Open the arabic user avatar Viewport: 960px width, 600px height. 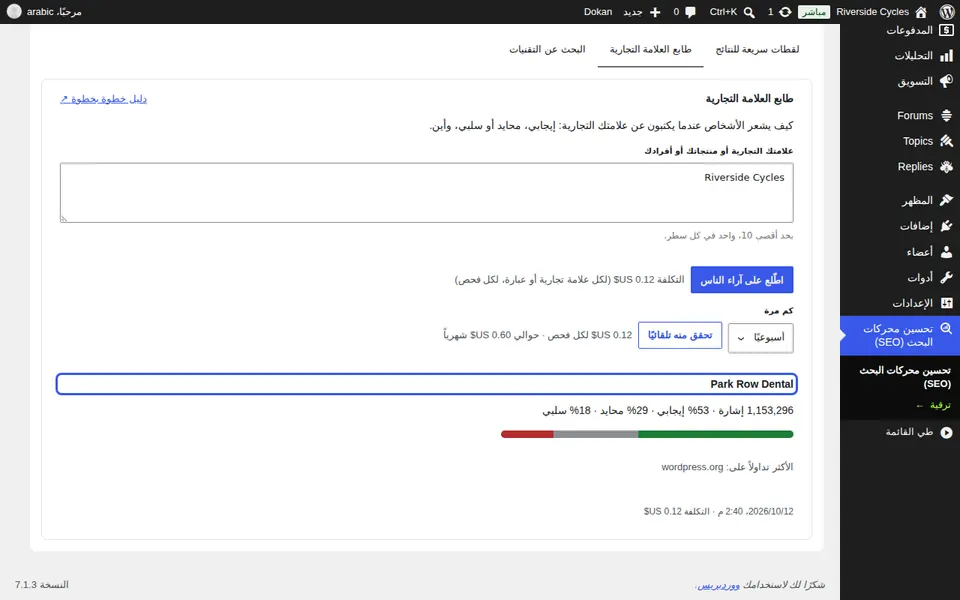pyautogui.click(x=14, y=12)
